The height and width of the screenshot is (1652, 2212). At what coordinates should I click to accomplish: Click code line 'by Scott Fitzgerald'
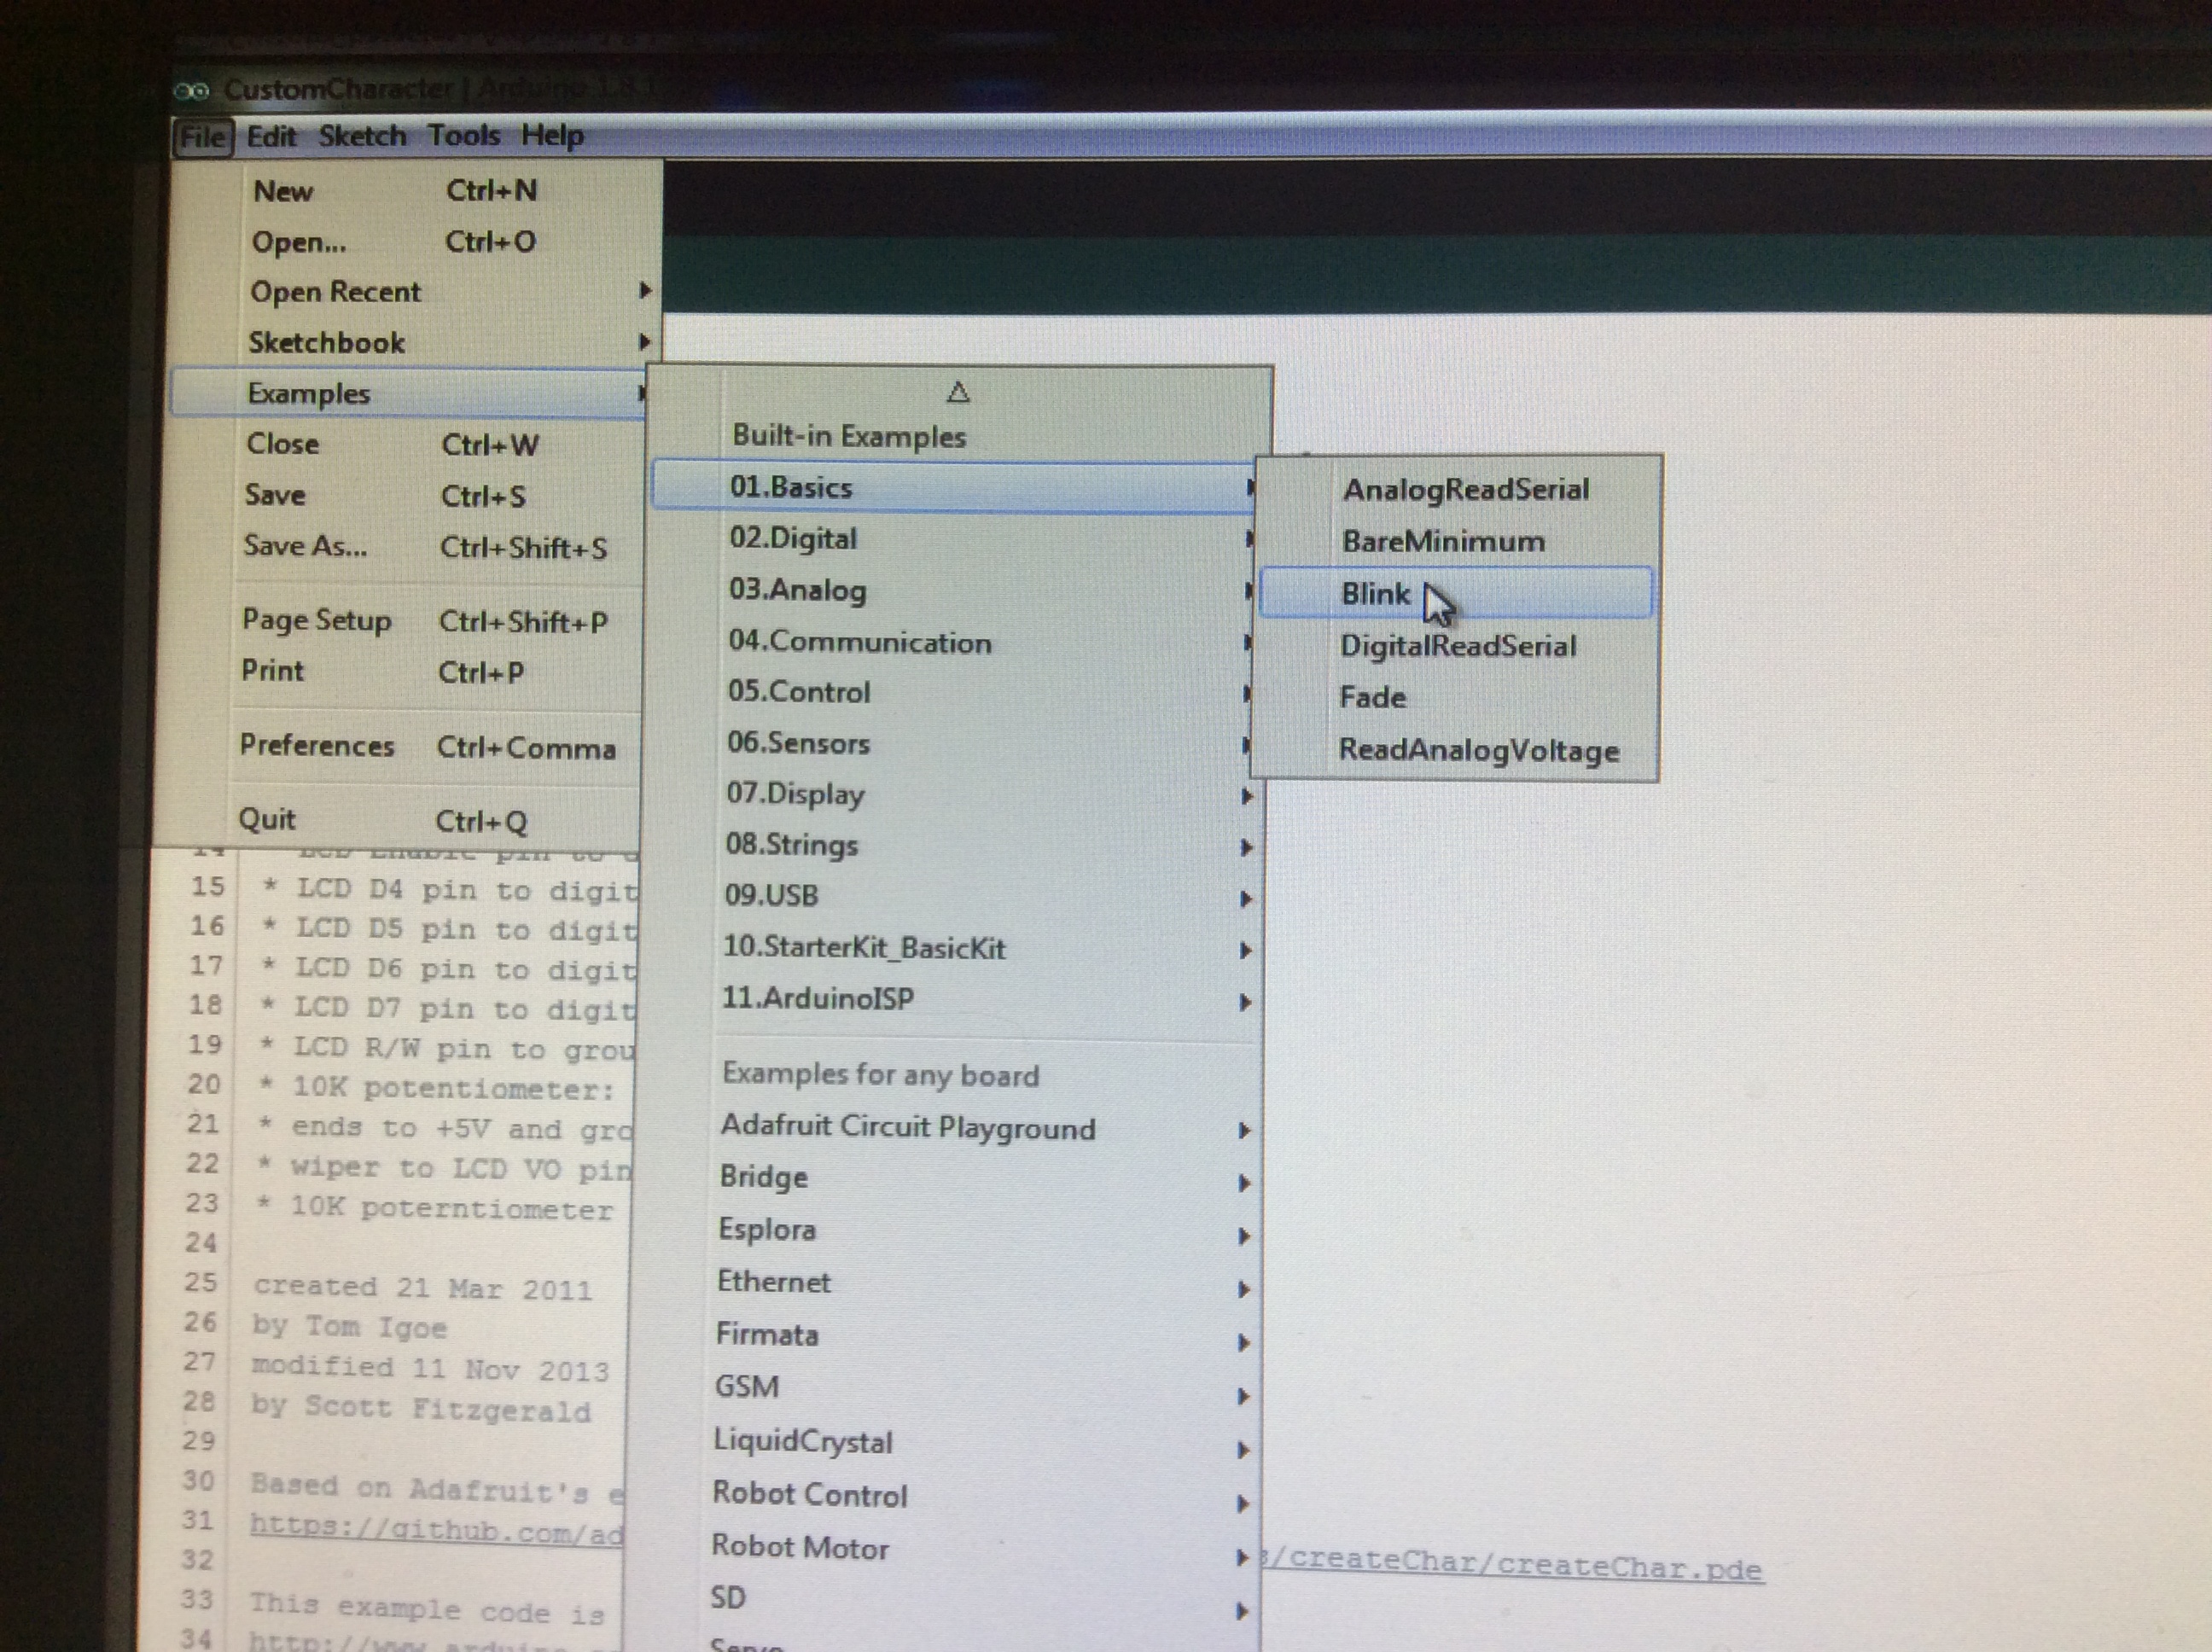[421, 1408]
